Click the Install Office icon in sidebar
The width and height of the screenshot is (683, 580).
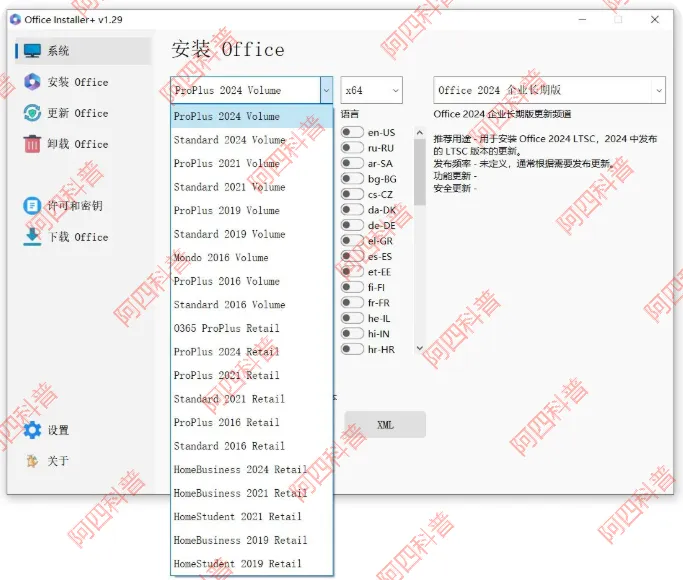click(32, 82)
